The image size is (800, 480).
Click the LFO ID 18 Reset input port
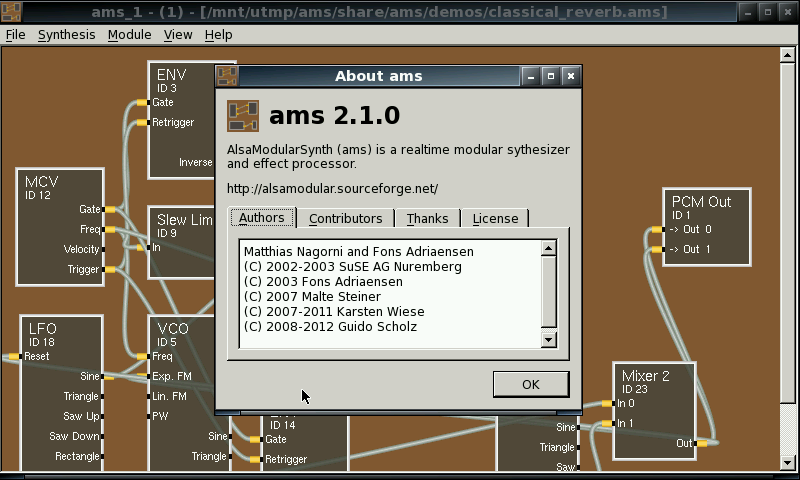coord(15,356)
